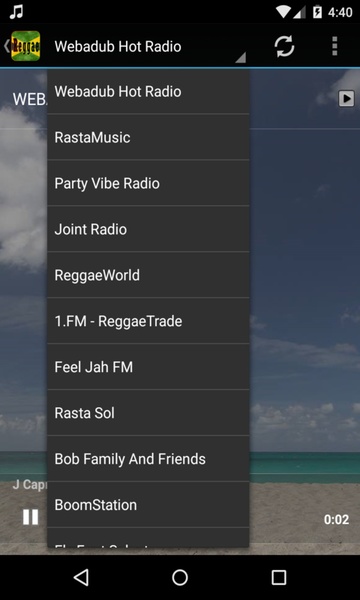
Task: Open Android recent apps
Action: coord(279,577)
